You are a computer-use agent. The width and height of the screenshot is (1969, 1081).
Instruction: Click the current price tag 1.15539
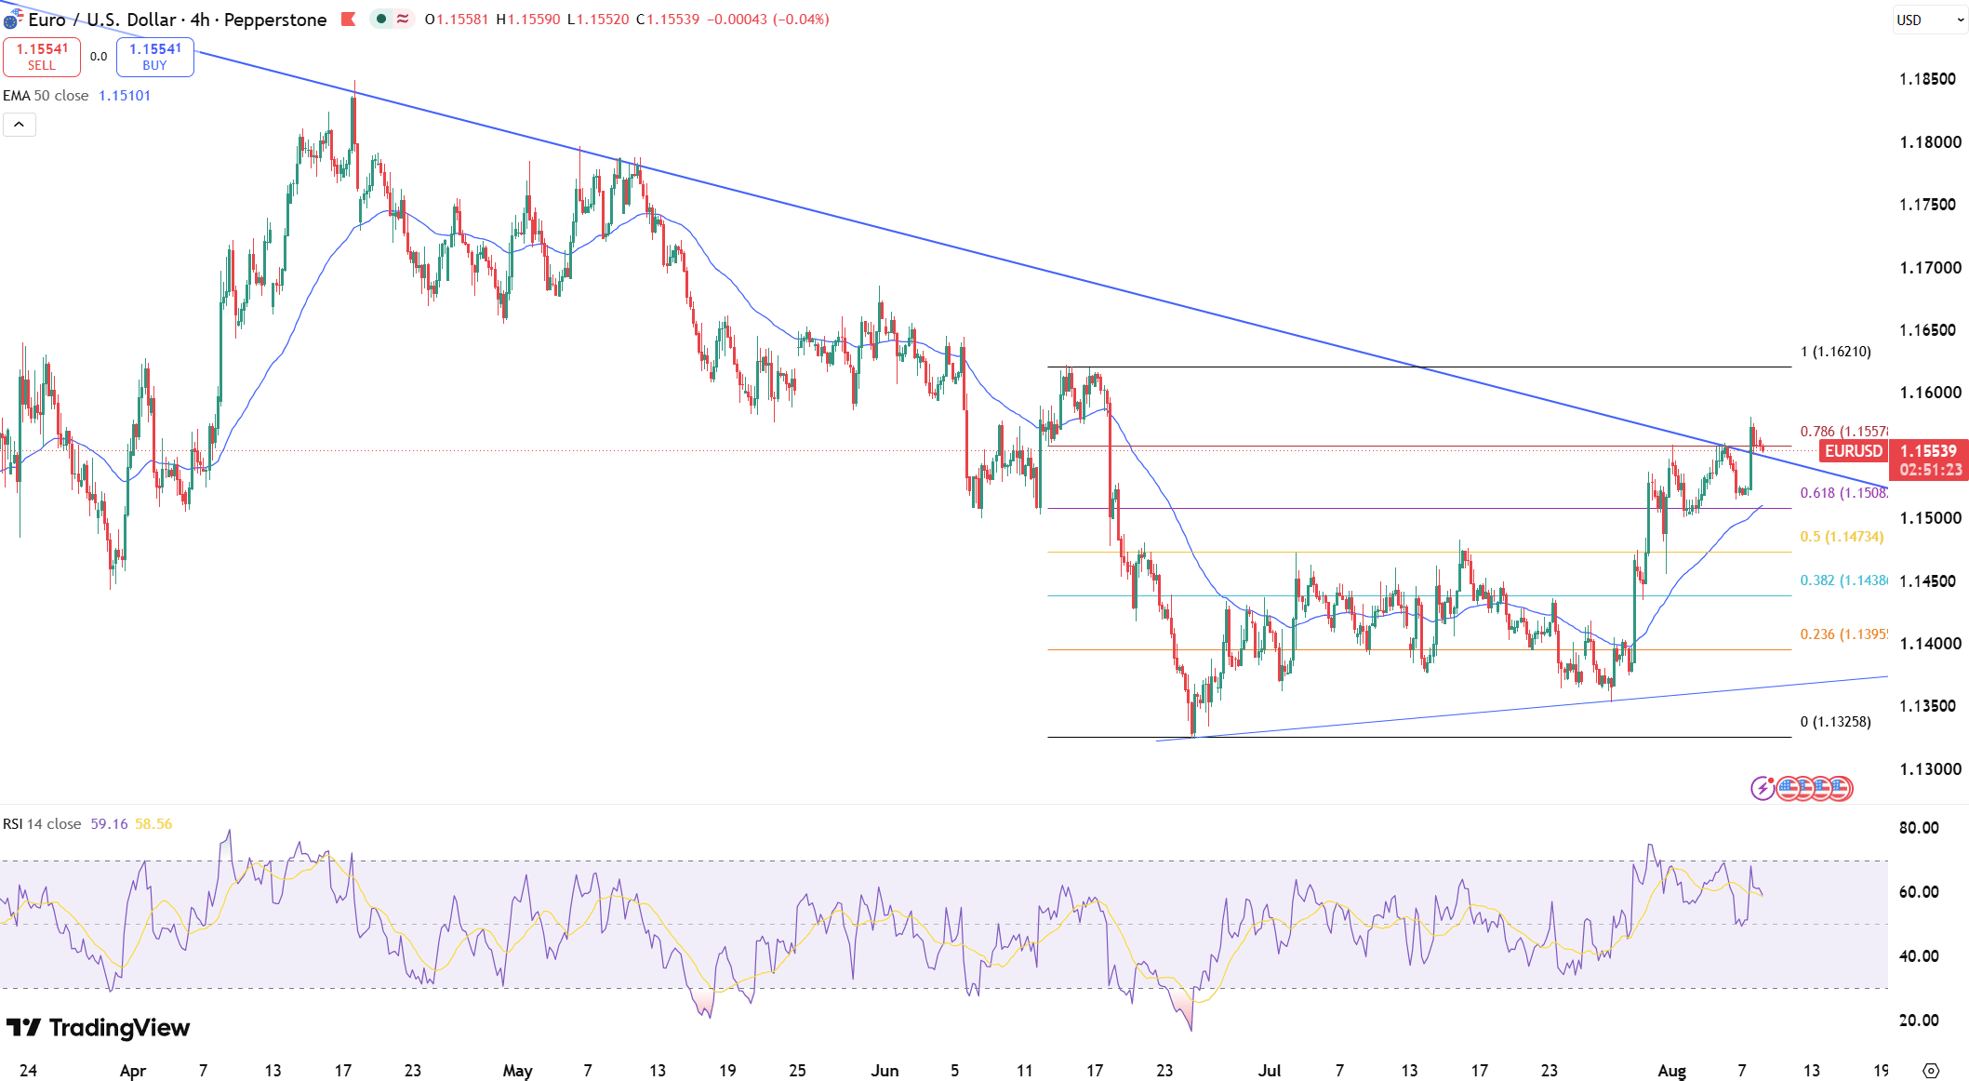tap(1928, 451)
